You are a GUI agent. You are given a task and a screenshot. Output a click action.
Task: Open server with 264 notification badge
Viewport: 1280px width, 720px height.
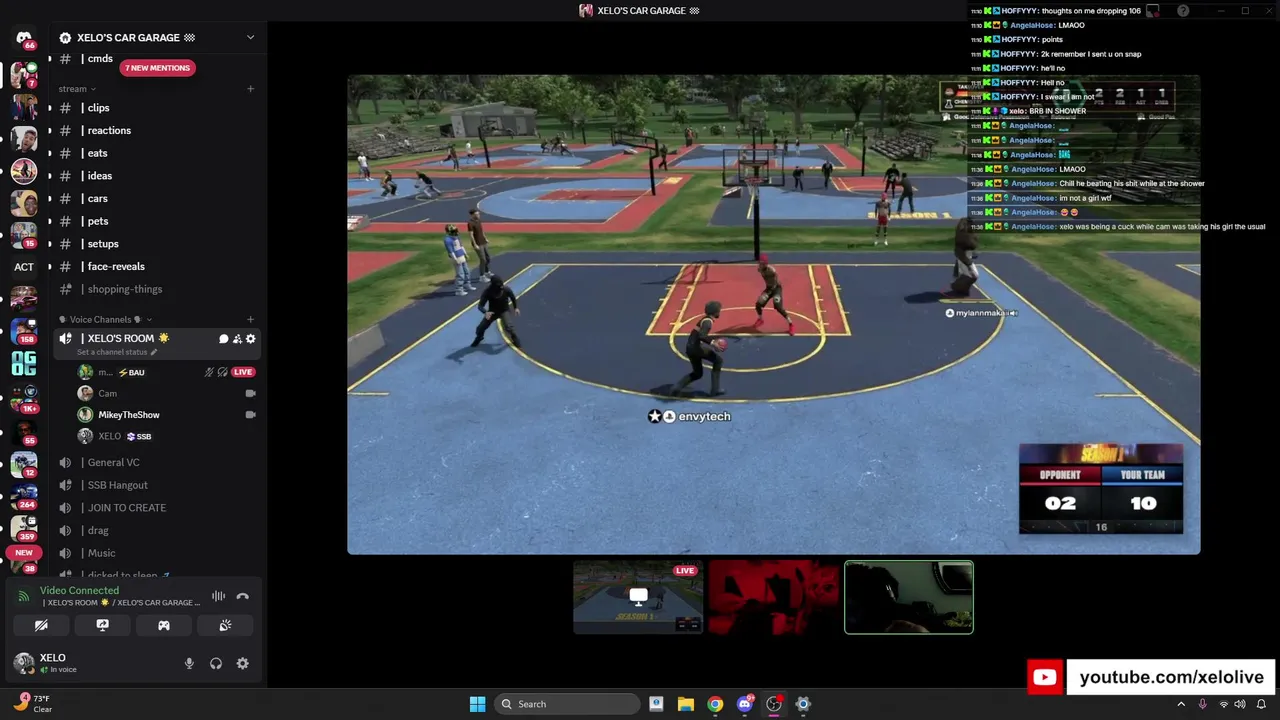pyautogui.click(x=24, y=497)
